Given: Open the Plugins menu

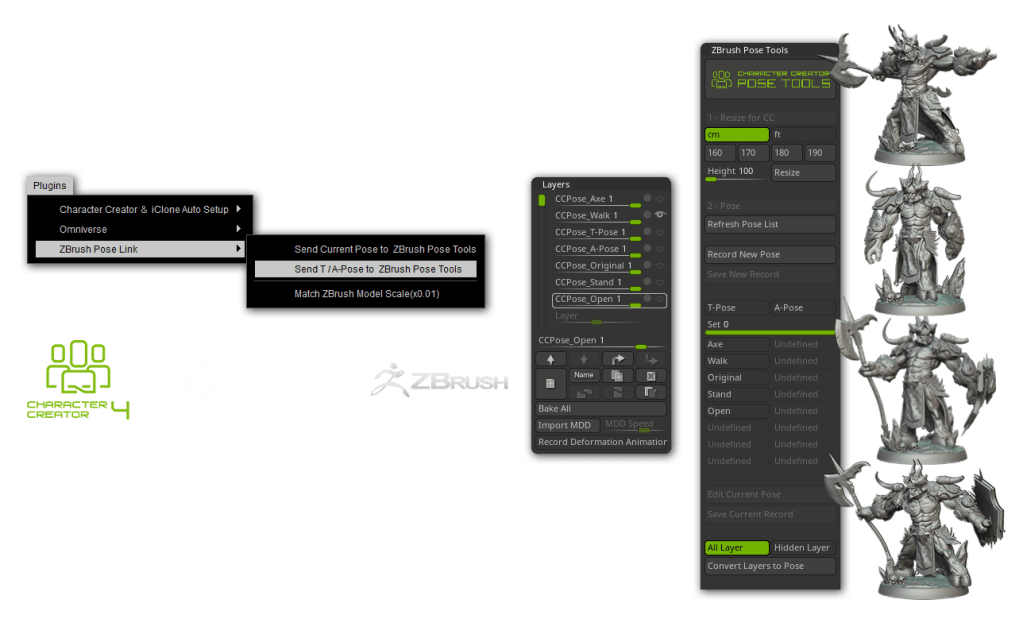Looking at the screenshot, I should pyautogui.click(x=50, y=185).
